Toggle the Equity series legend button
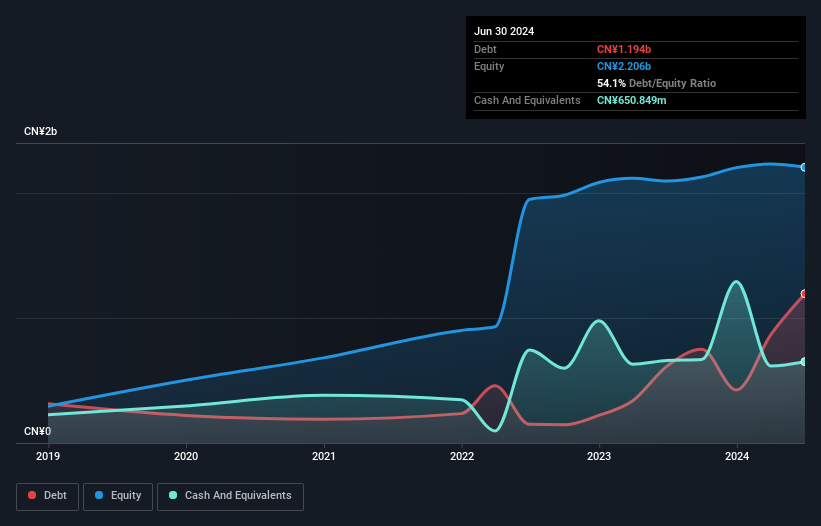821x526 pixels. pos(118,496)
